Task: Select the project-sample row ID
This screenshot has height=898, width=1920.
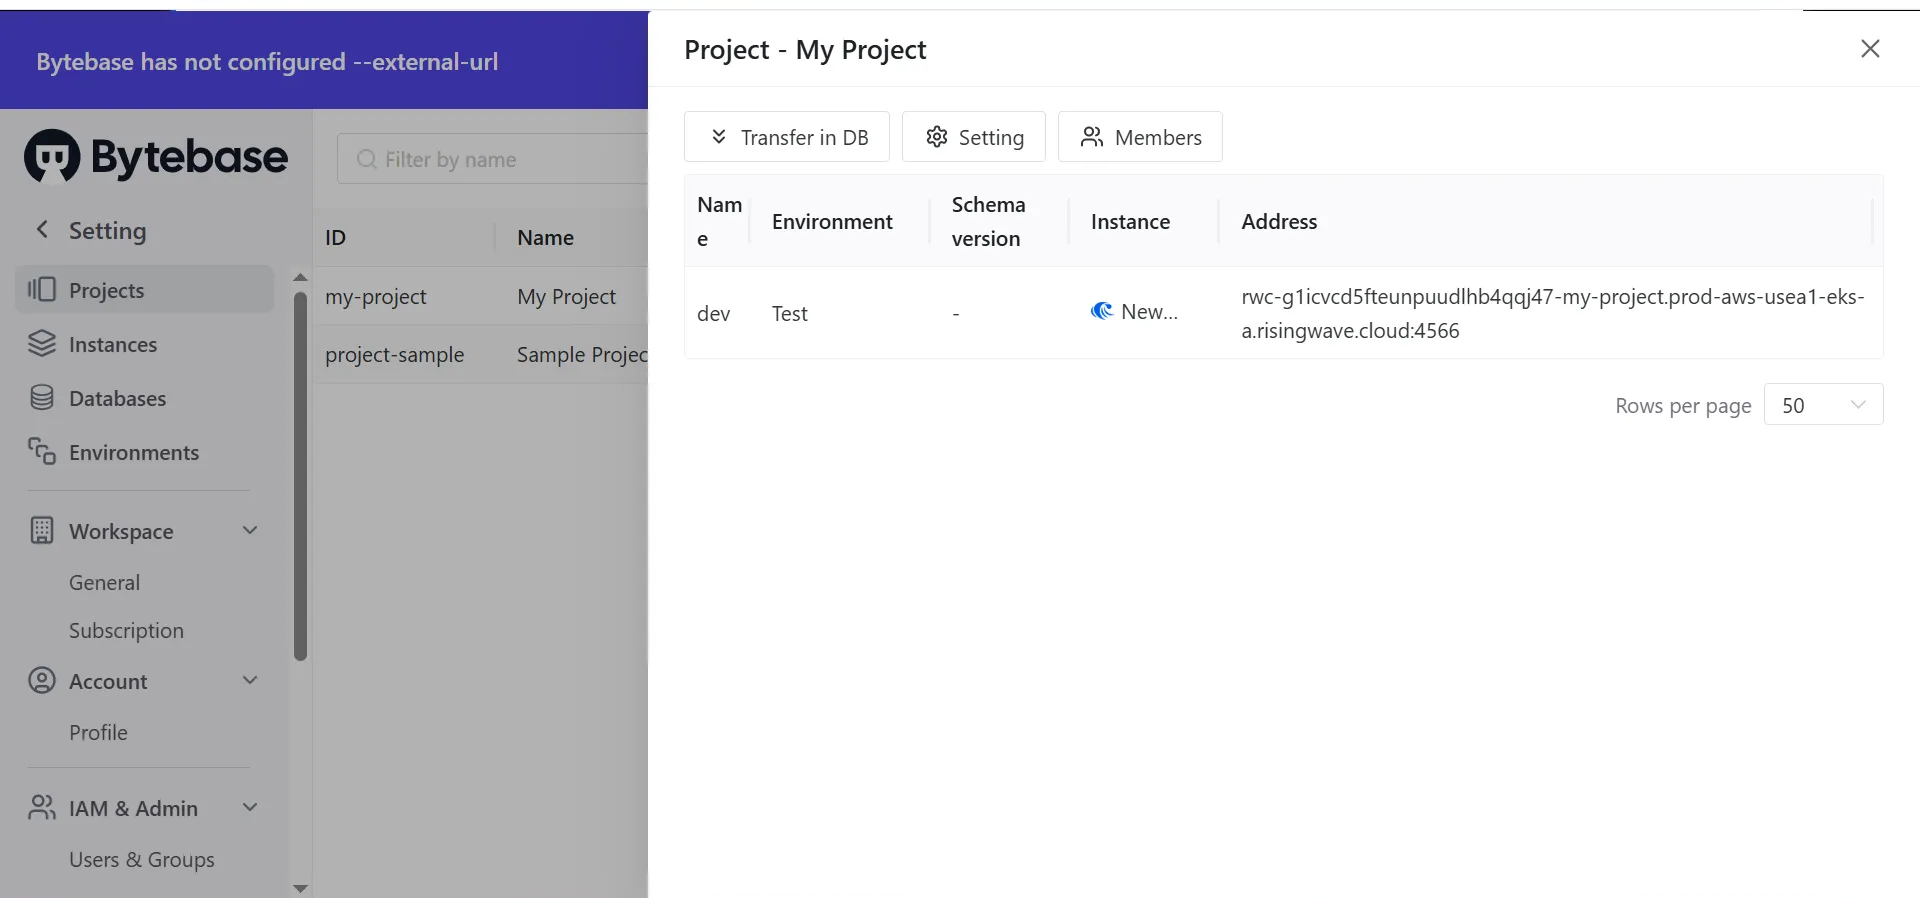Action: 394,355
